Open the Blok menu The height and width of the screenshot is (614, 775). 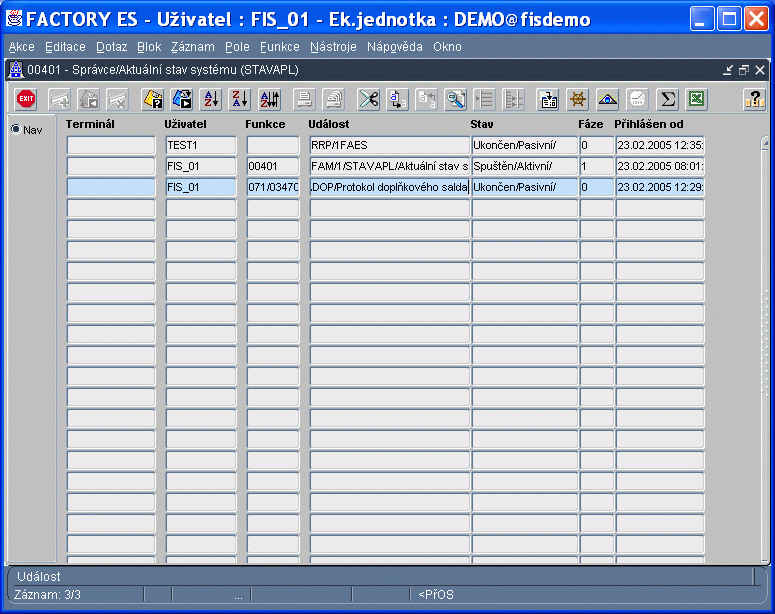tap(149, 47)
